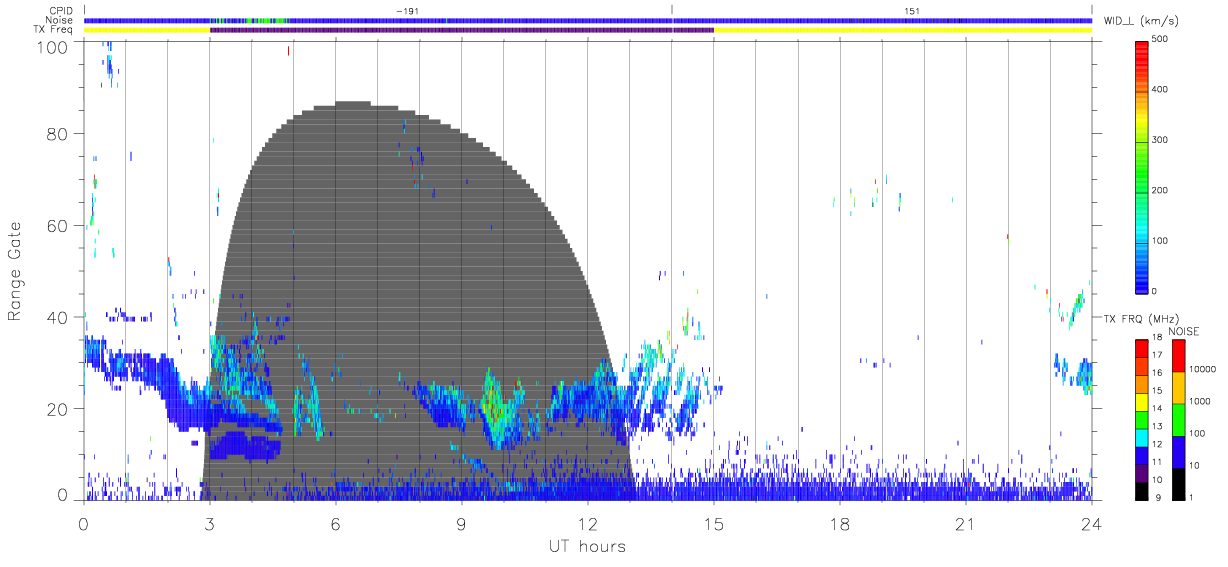Image resolution: width=1228 pixels, height=567 pixels.
Task: Pick the cyan 12–13 MHz TX FRQ segment
Action: coord(1142,436)
